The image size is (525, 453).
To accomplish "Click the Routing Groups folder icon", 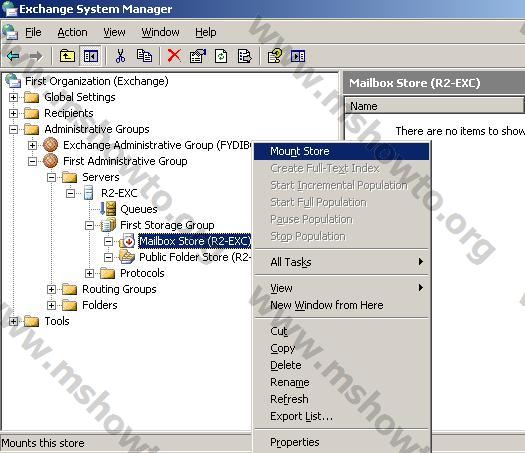I will [x=70, y=289].
